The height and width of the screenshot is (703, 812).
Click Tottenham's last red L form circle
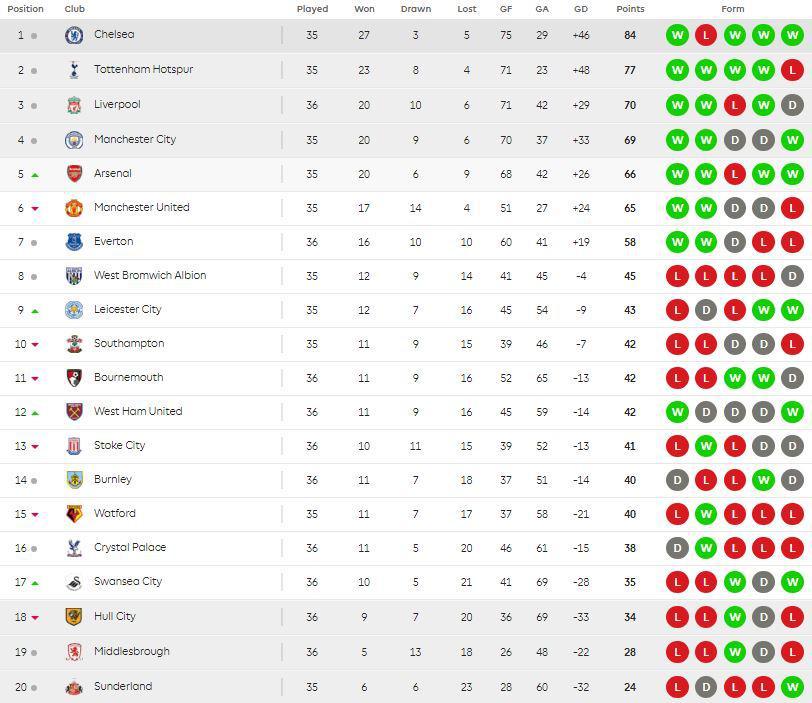(x=792, y=70)
